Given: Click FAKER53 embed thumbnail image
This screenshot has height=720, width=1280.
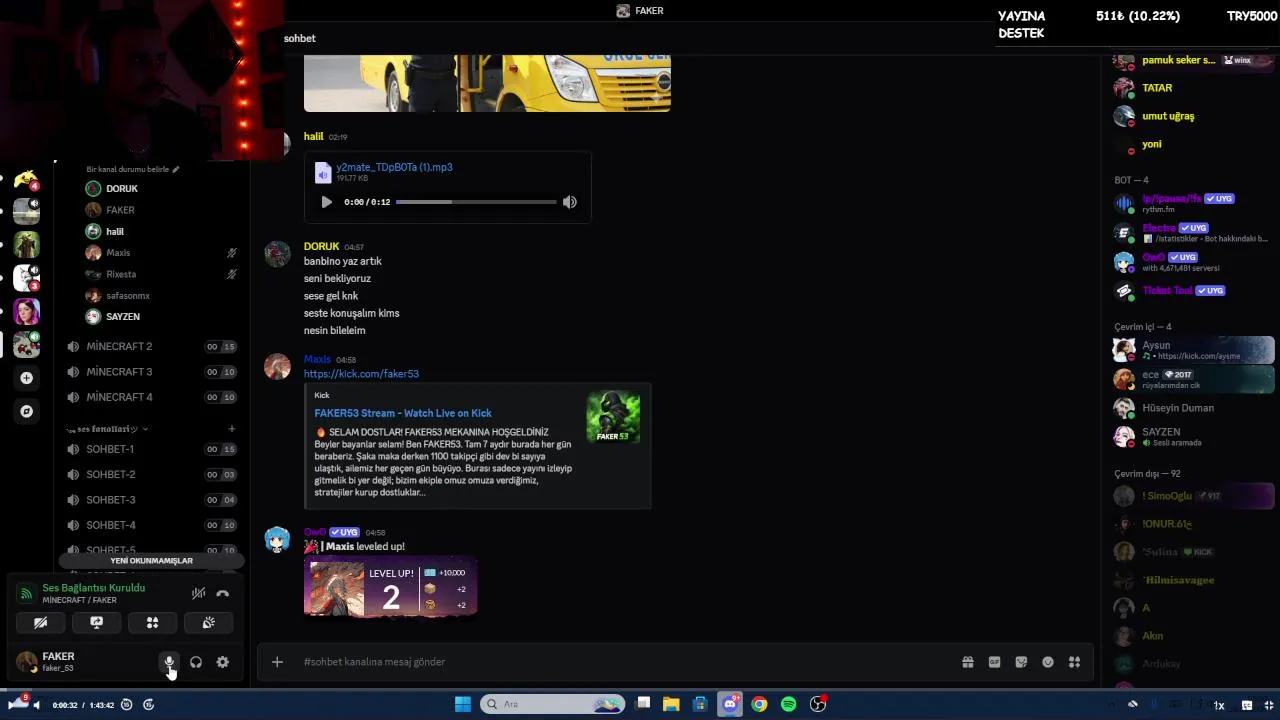Looking at the screenshot, I should point(613,417).
